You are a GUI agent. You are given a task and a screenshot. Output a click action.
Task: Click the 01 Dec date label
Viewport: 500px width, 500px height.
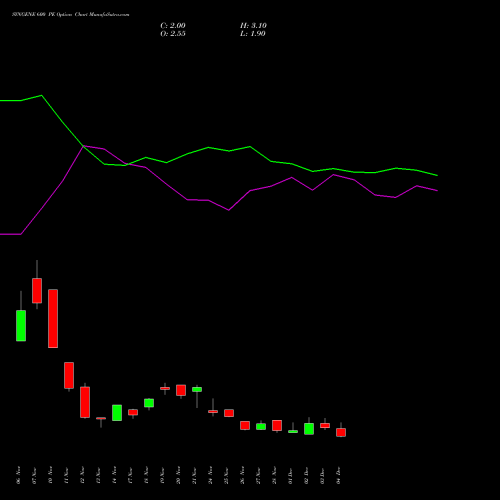[x=290, y=475]
